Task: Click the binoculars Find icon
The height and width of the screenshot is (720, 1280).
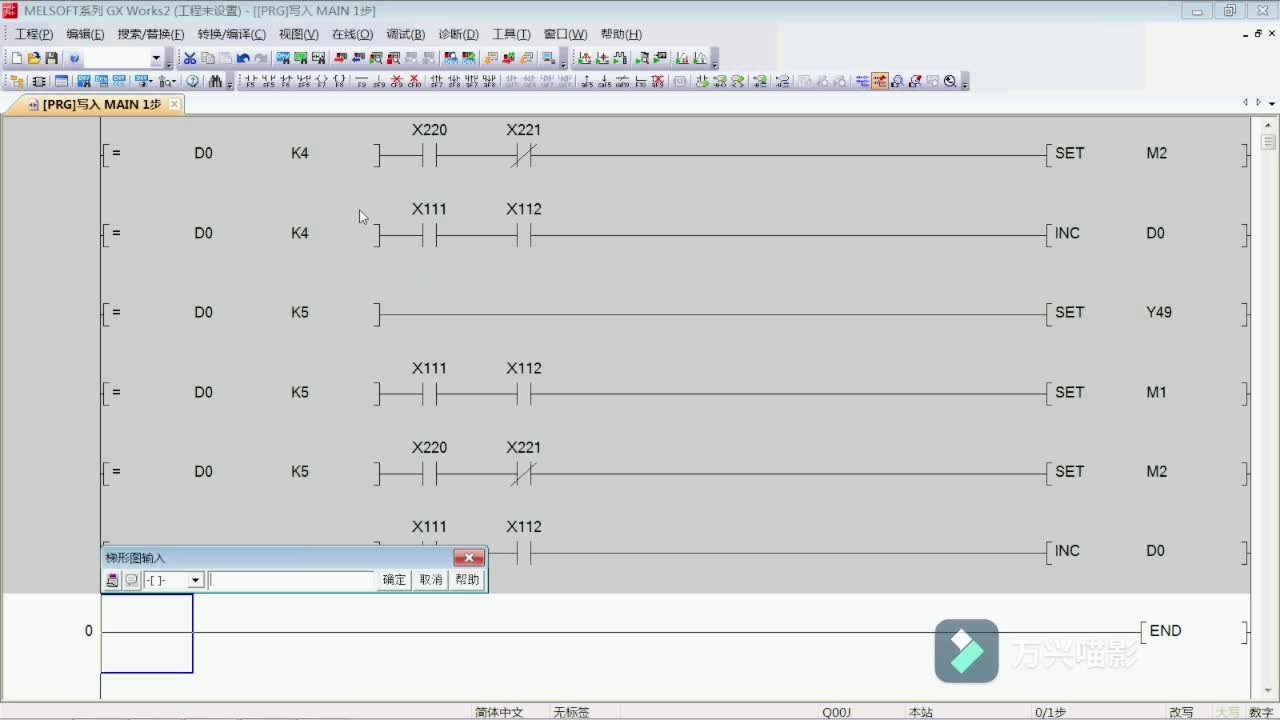Action: tap(215, 81)
